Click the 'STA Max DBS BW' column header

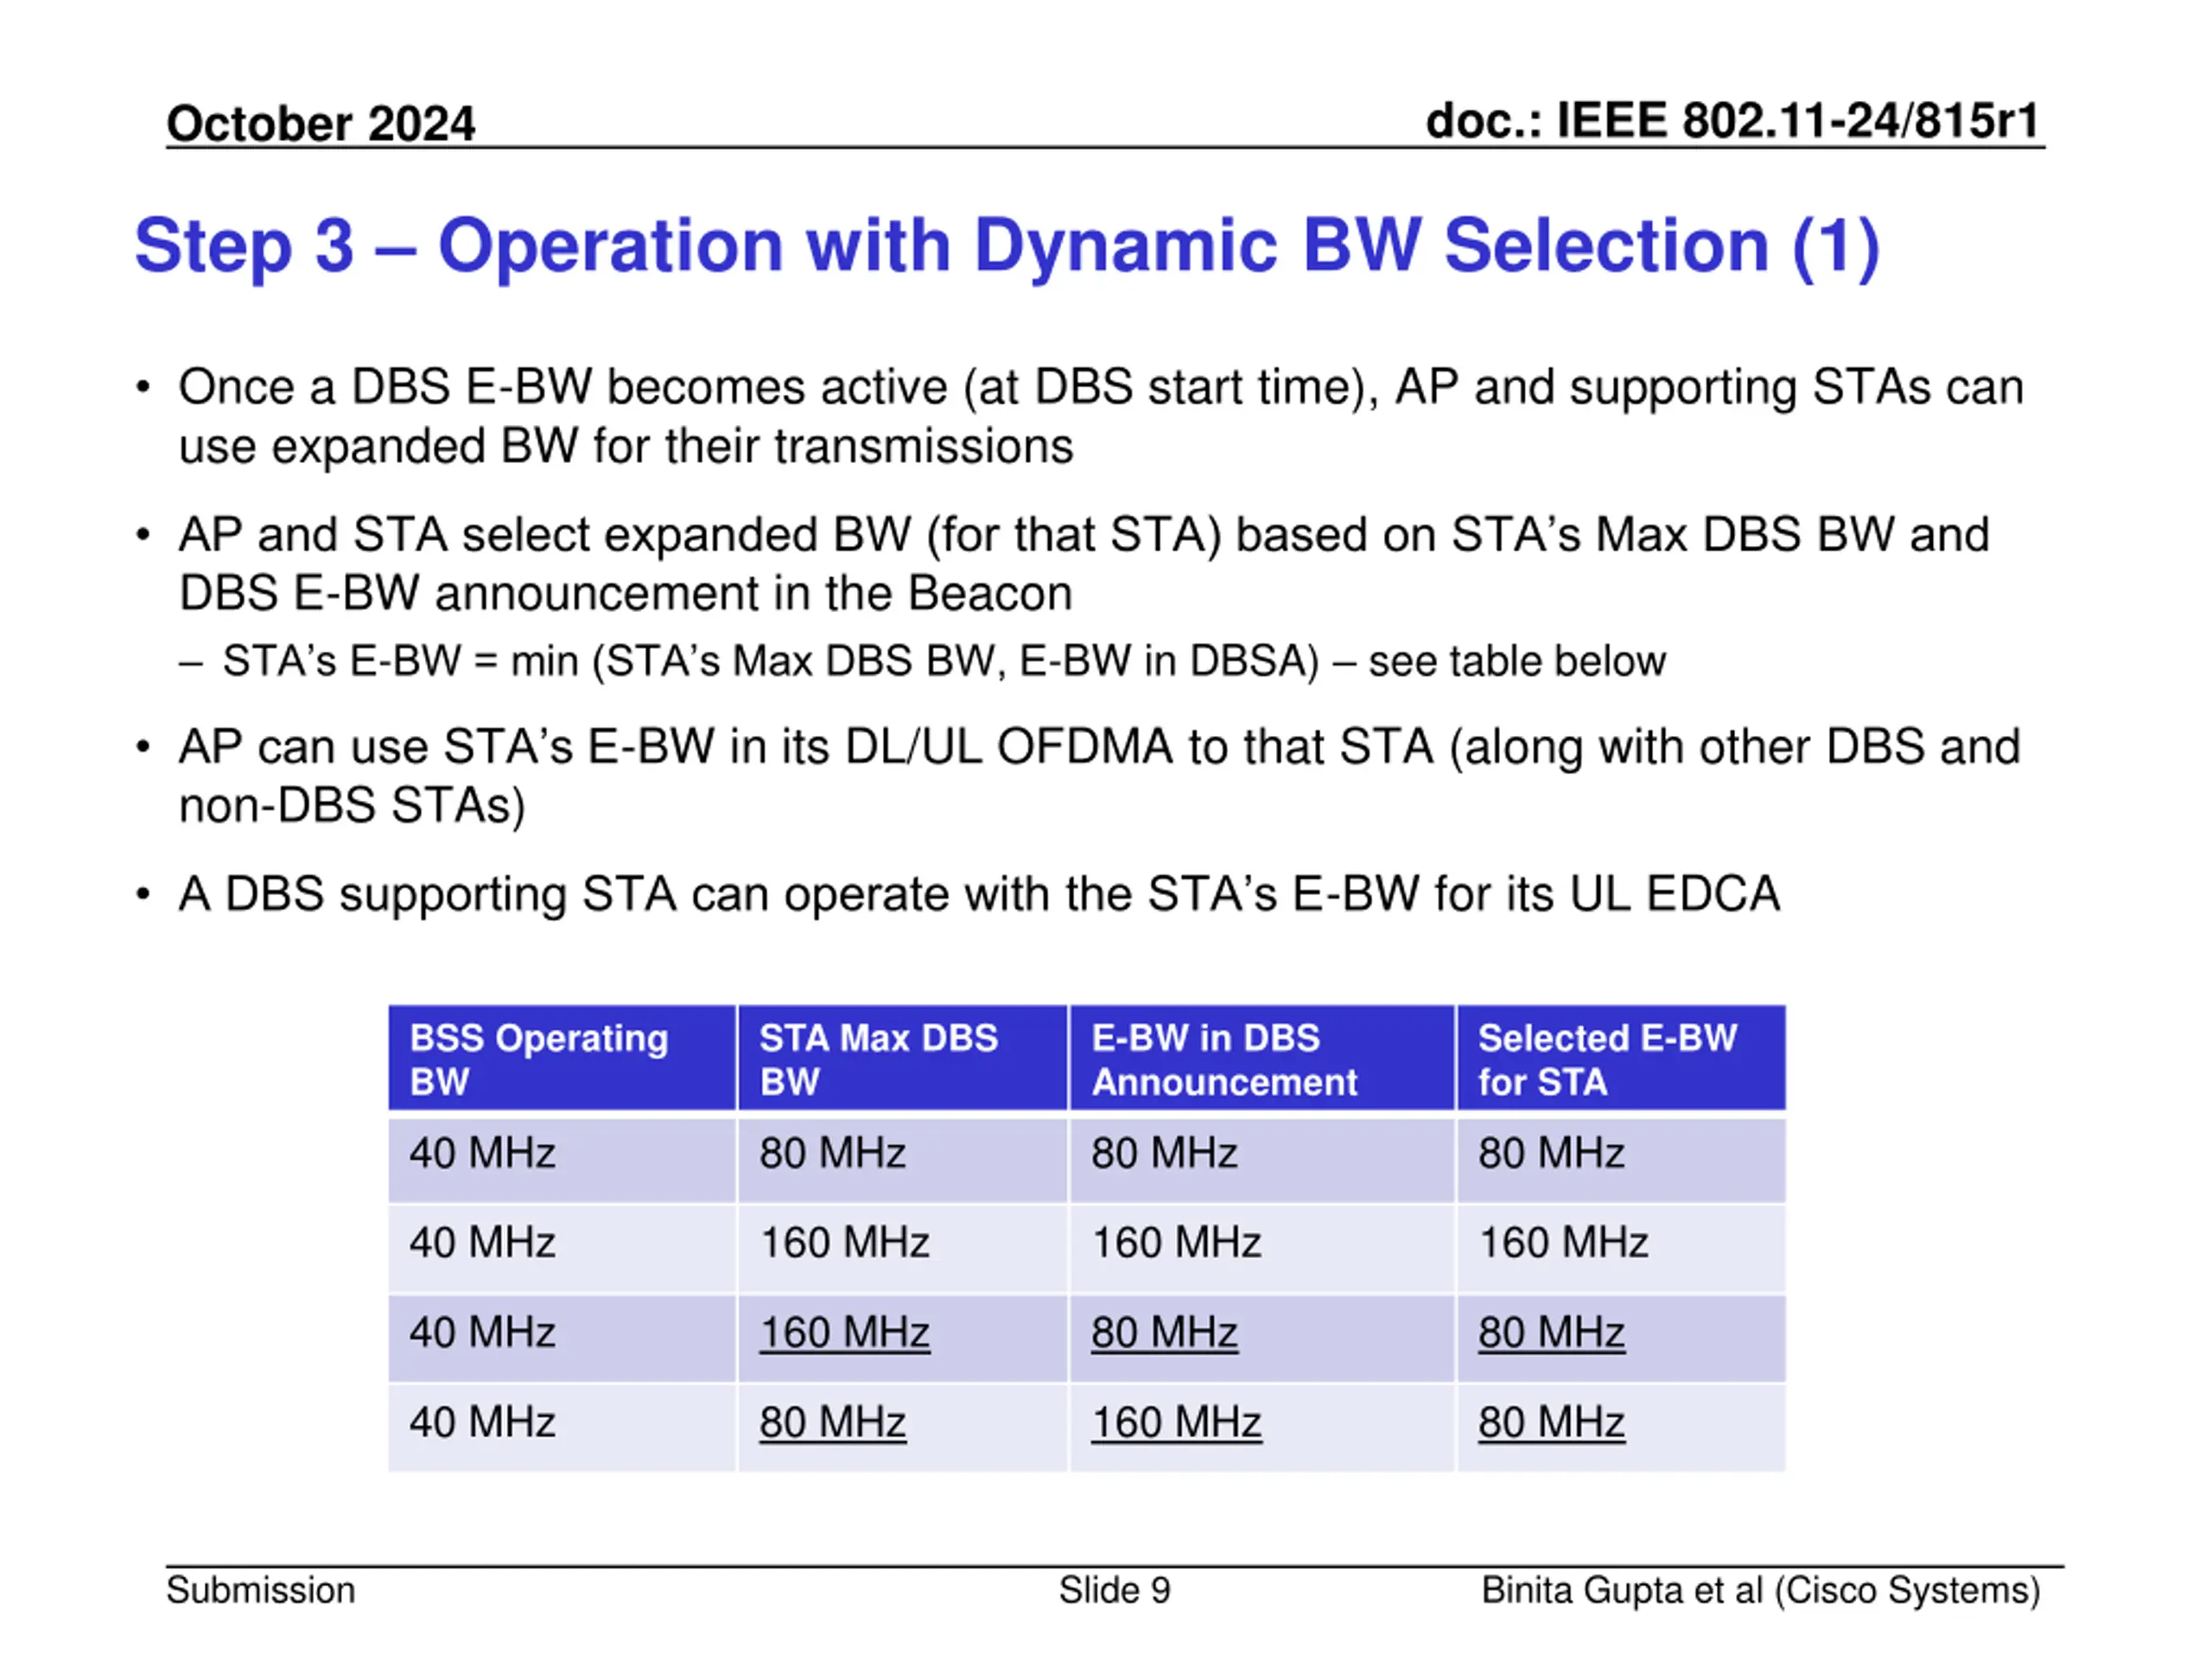(878, 1059)
